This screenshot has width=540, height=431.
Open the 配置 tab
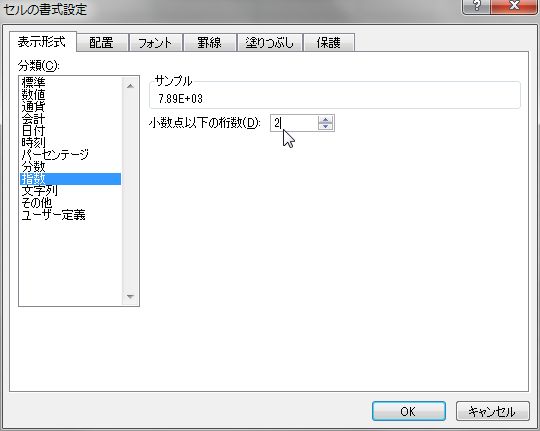[x=102, y=43]
